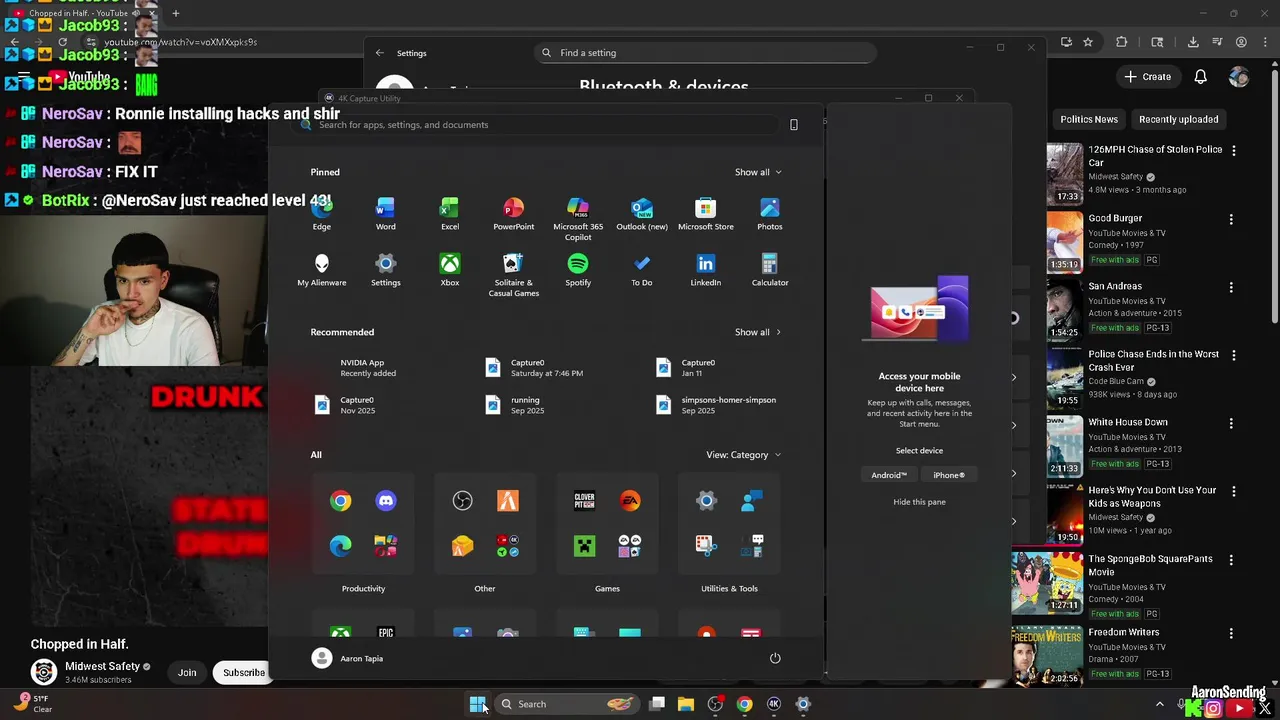This screenshot has height=720, width=1280.
Task: Click Settings Find a setting field
Action: click(704, 53)
